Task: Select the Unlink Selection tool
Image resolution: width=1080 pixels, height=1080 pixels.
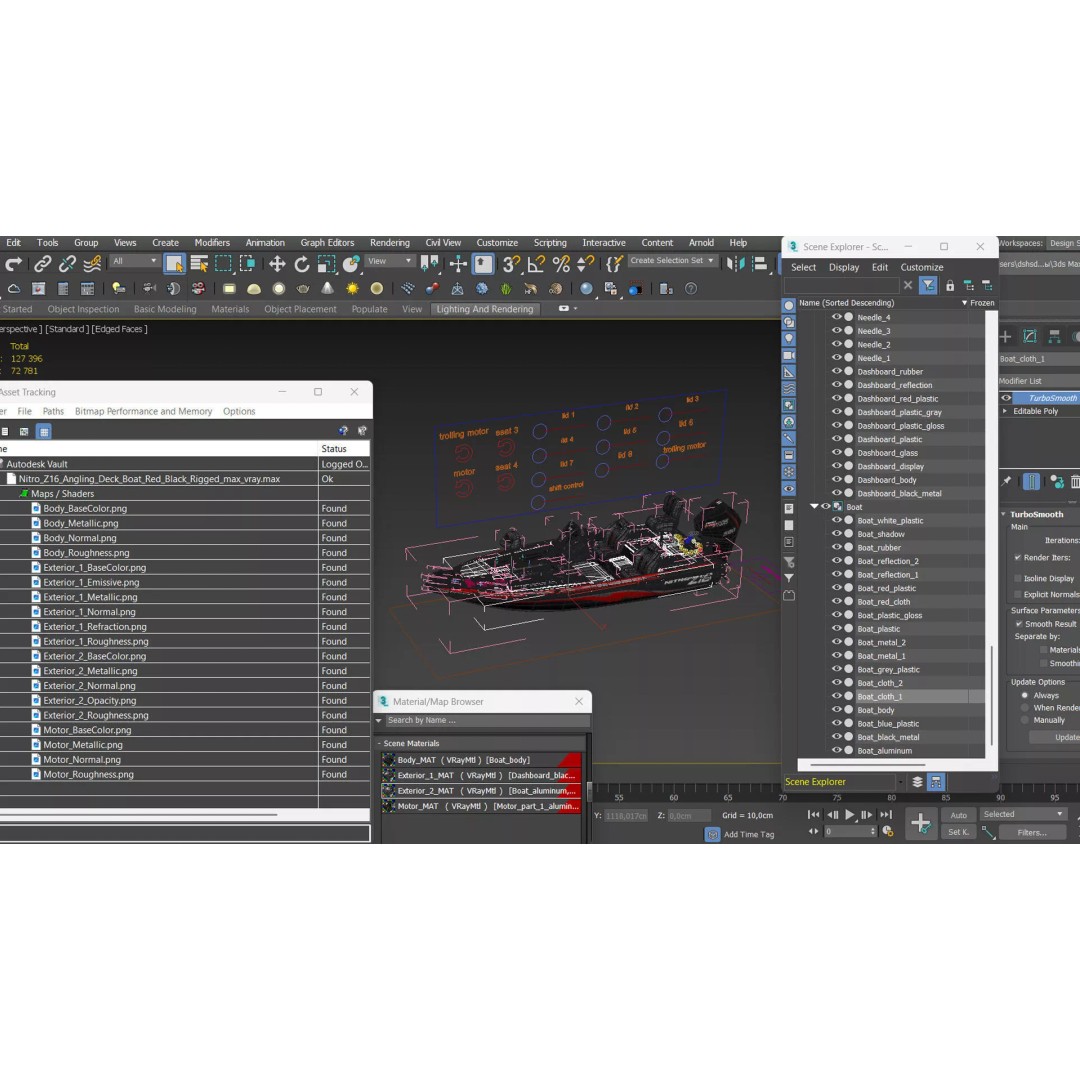Action: pyautogui.click(x=67, y=264)
